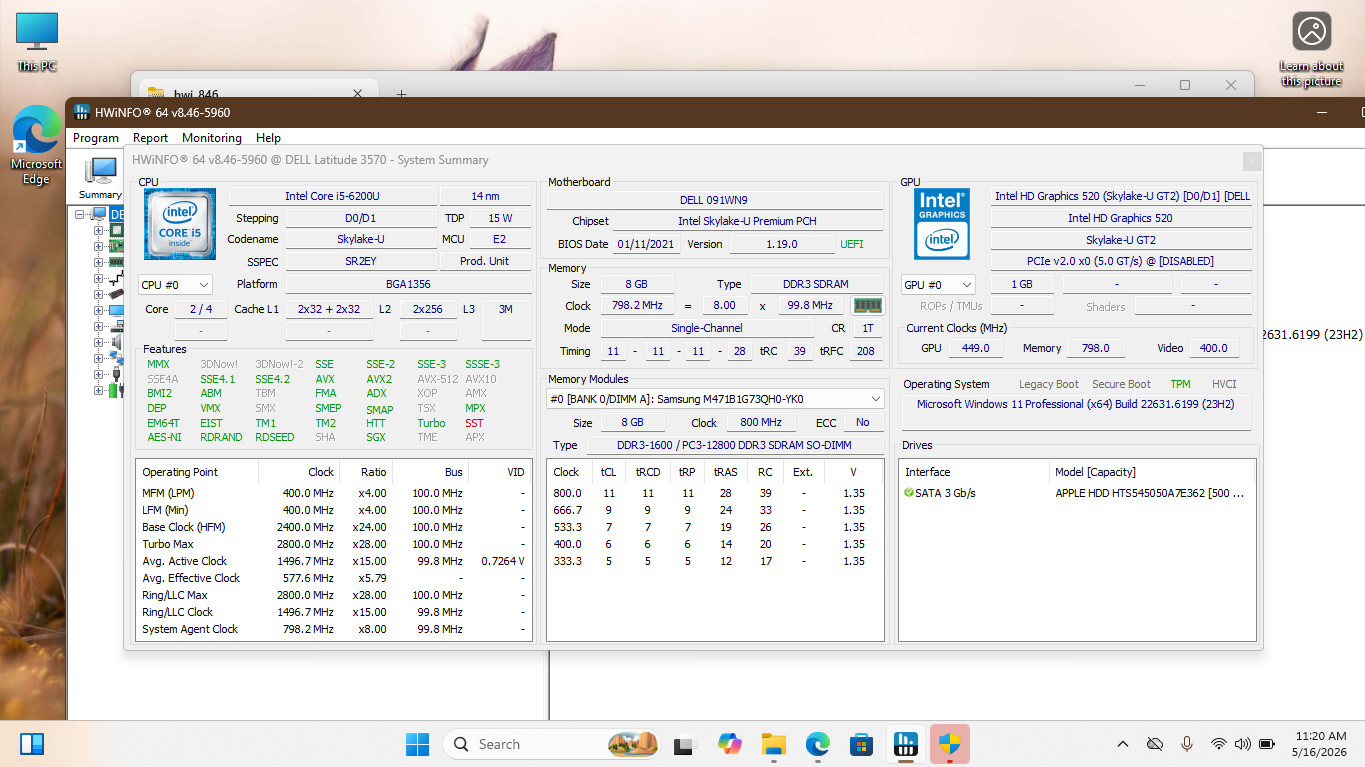1365x767 pixels.
Task: Open Learn about this picture icon
Action: 1311,49
